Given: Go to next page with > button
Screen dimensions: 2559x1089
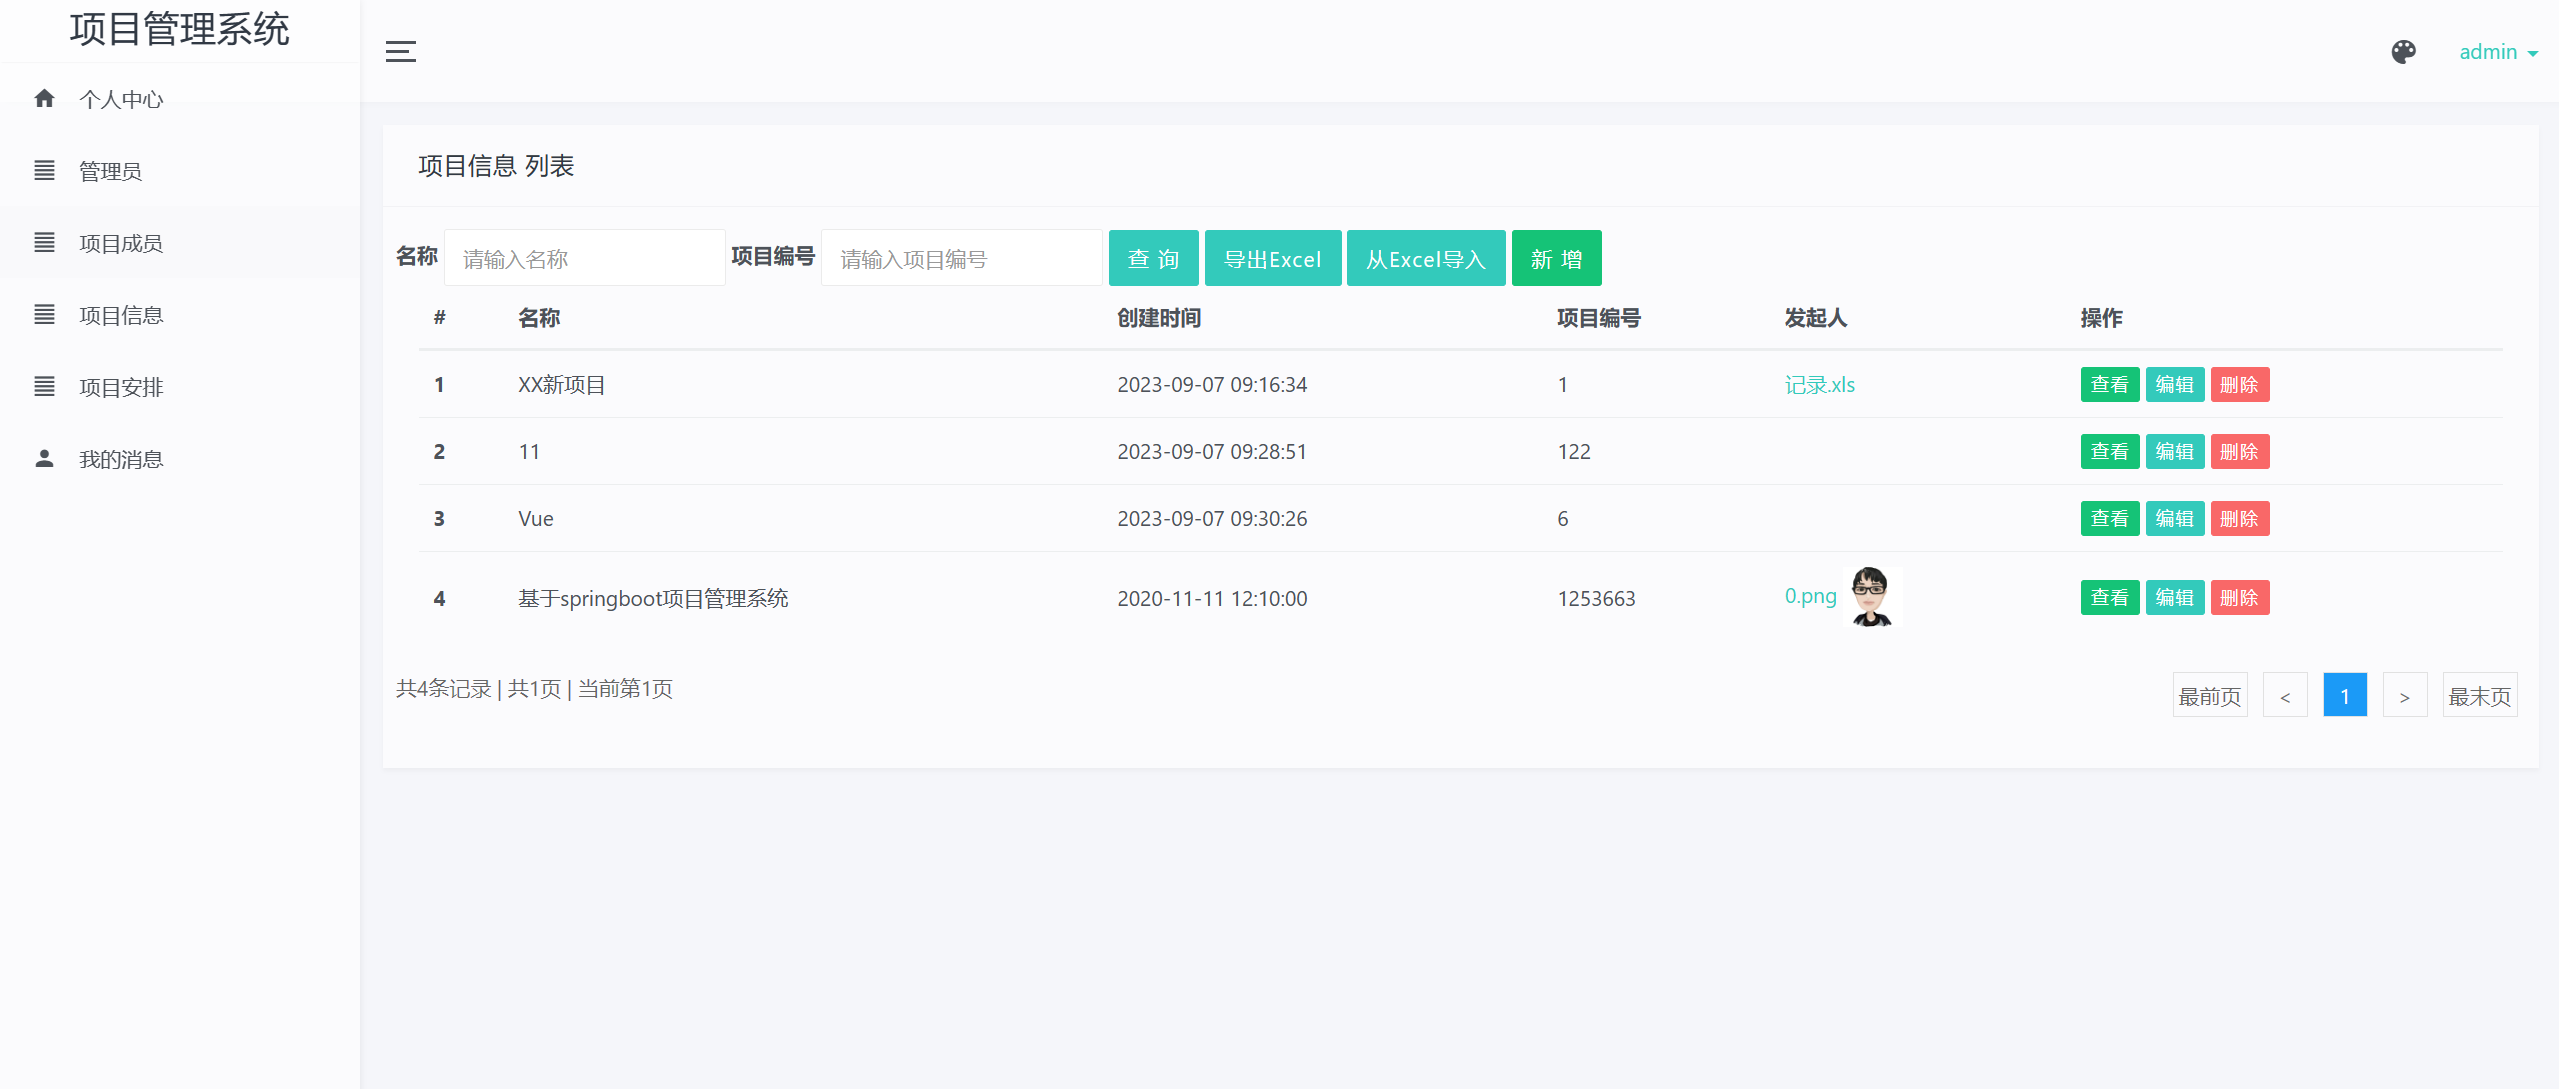Looking at the screenshot, I should 2404,696.
